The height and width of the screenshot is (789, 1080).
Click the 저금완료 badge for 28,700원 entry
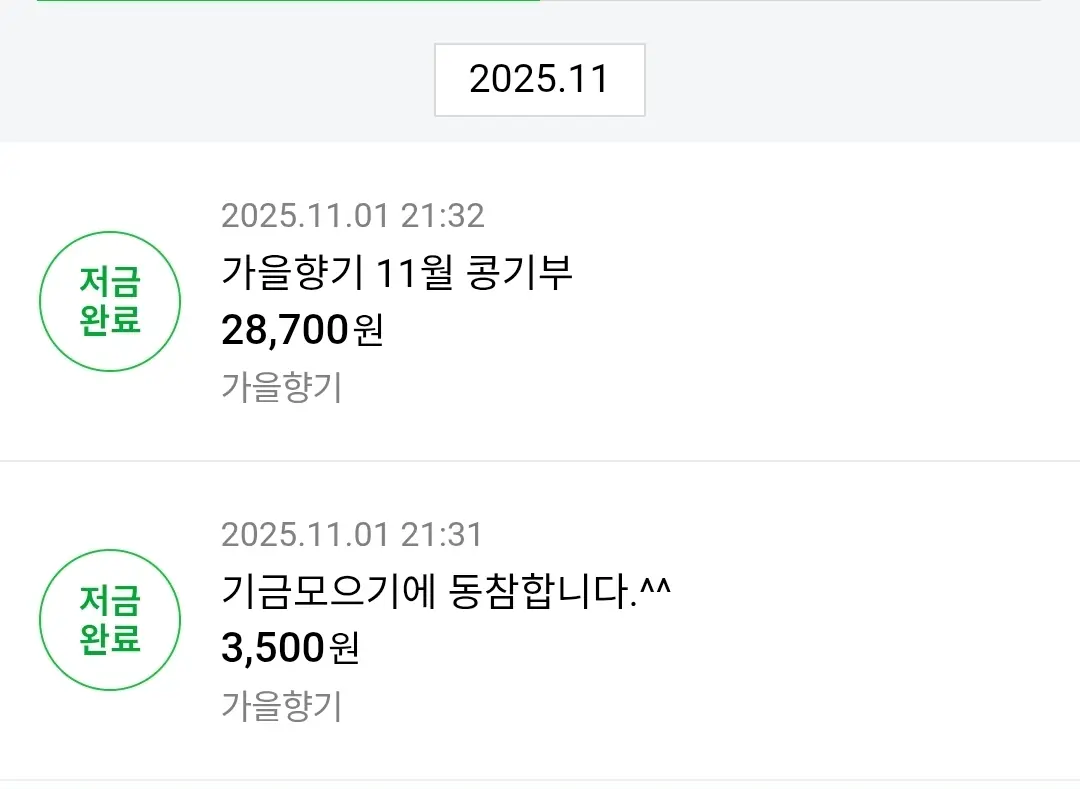pyautogui.click(x=110, y=301)
